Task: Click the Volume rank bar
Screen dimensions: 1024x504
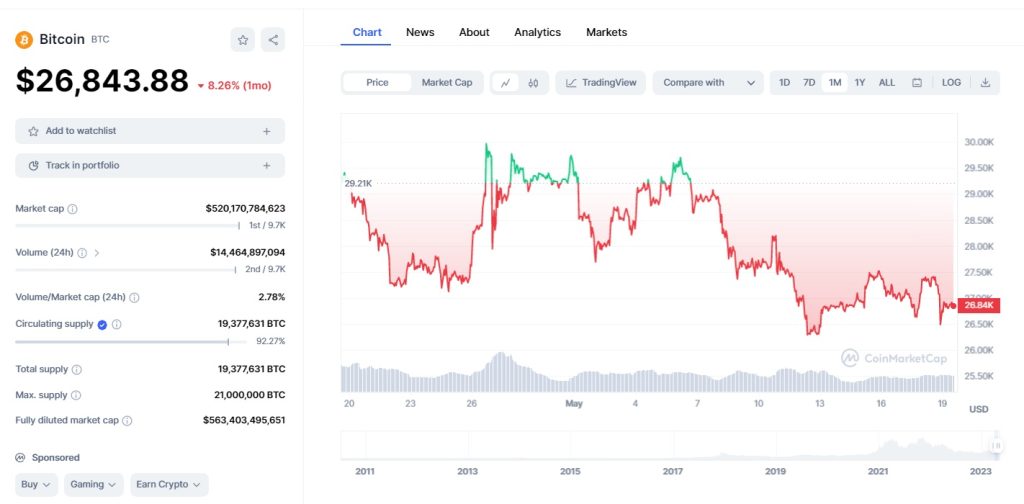Action: pos(125,270)
